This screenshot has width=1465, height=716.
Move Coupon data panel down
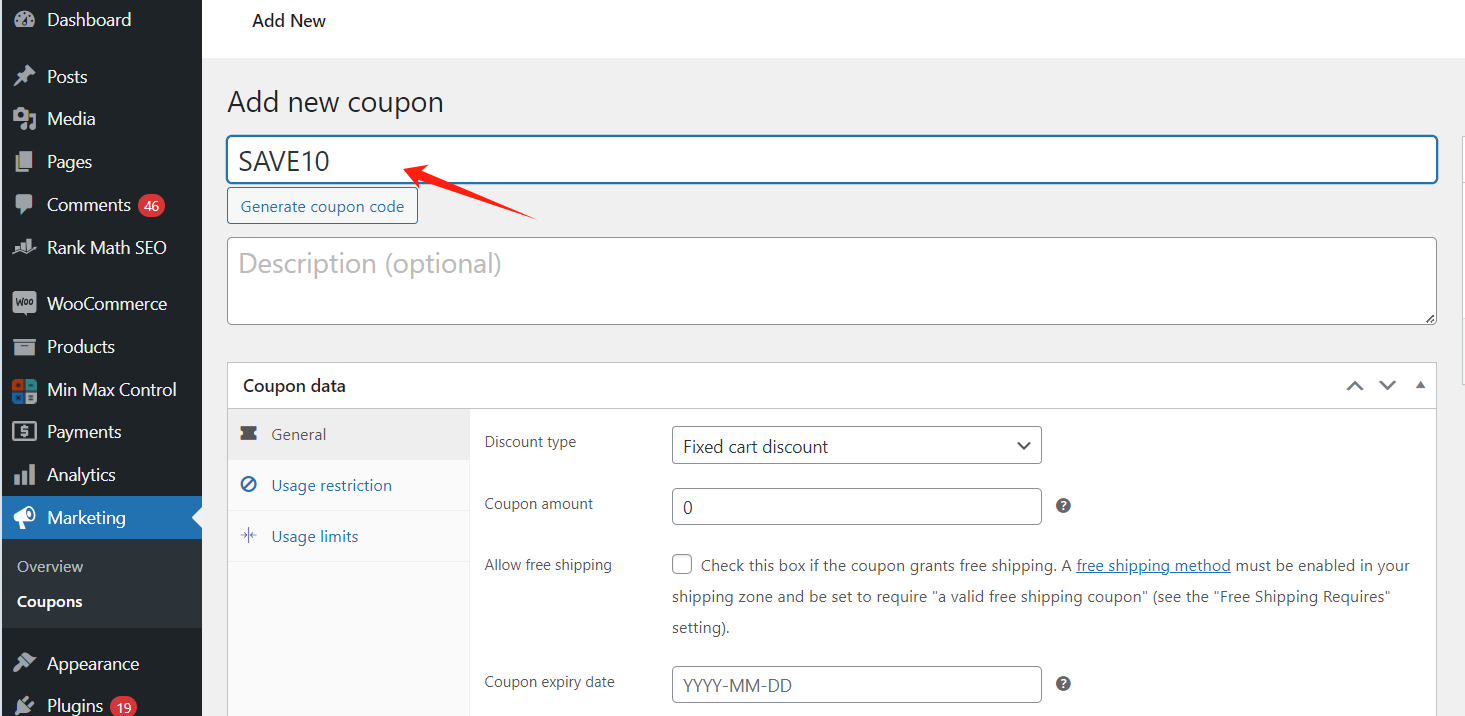(x=1387, y=386)
